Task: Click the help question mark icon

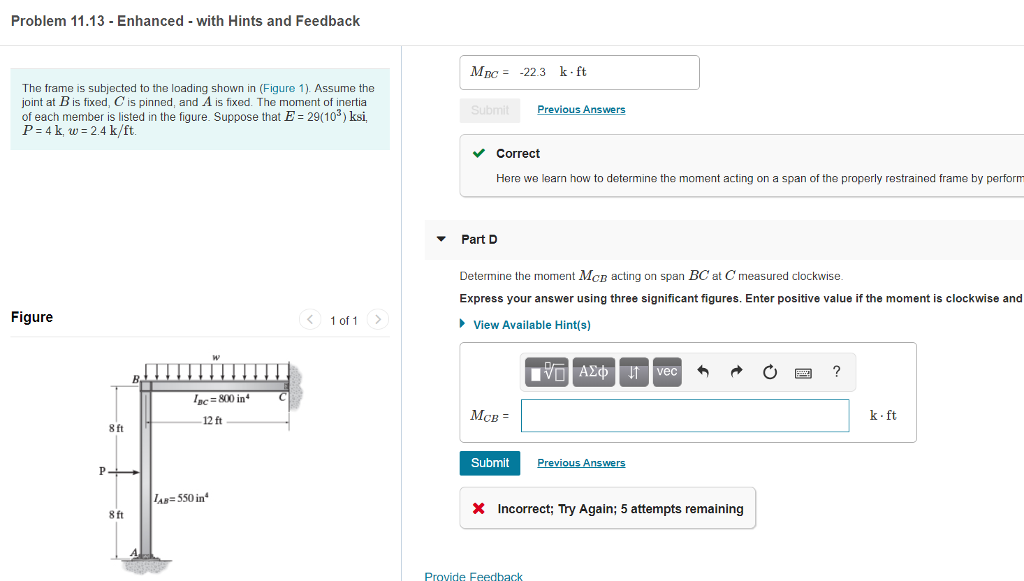Action: 836,371
